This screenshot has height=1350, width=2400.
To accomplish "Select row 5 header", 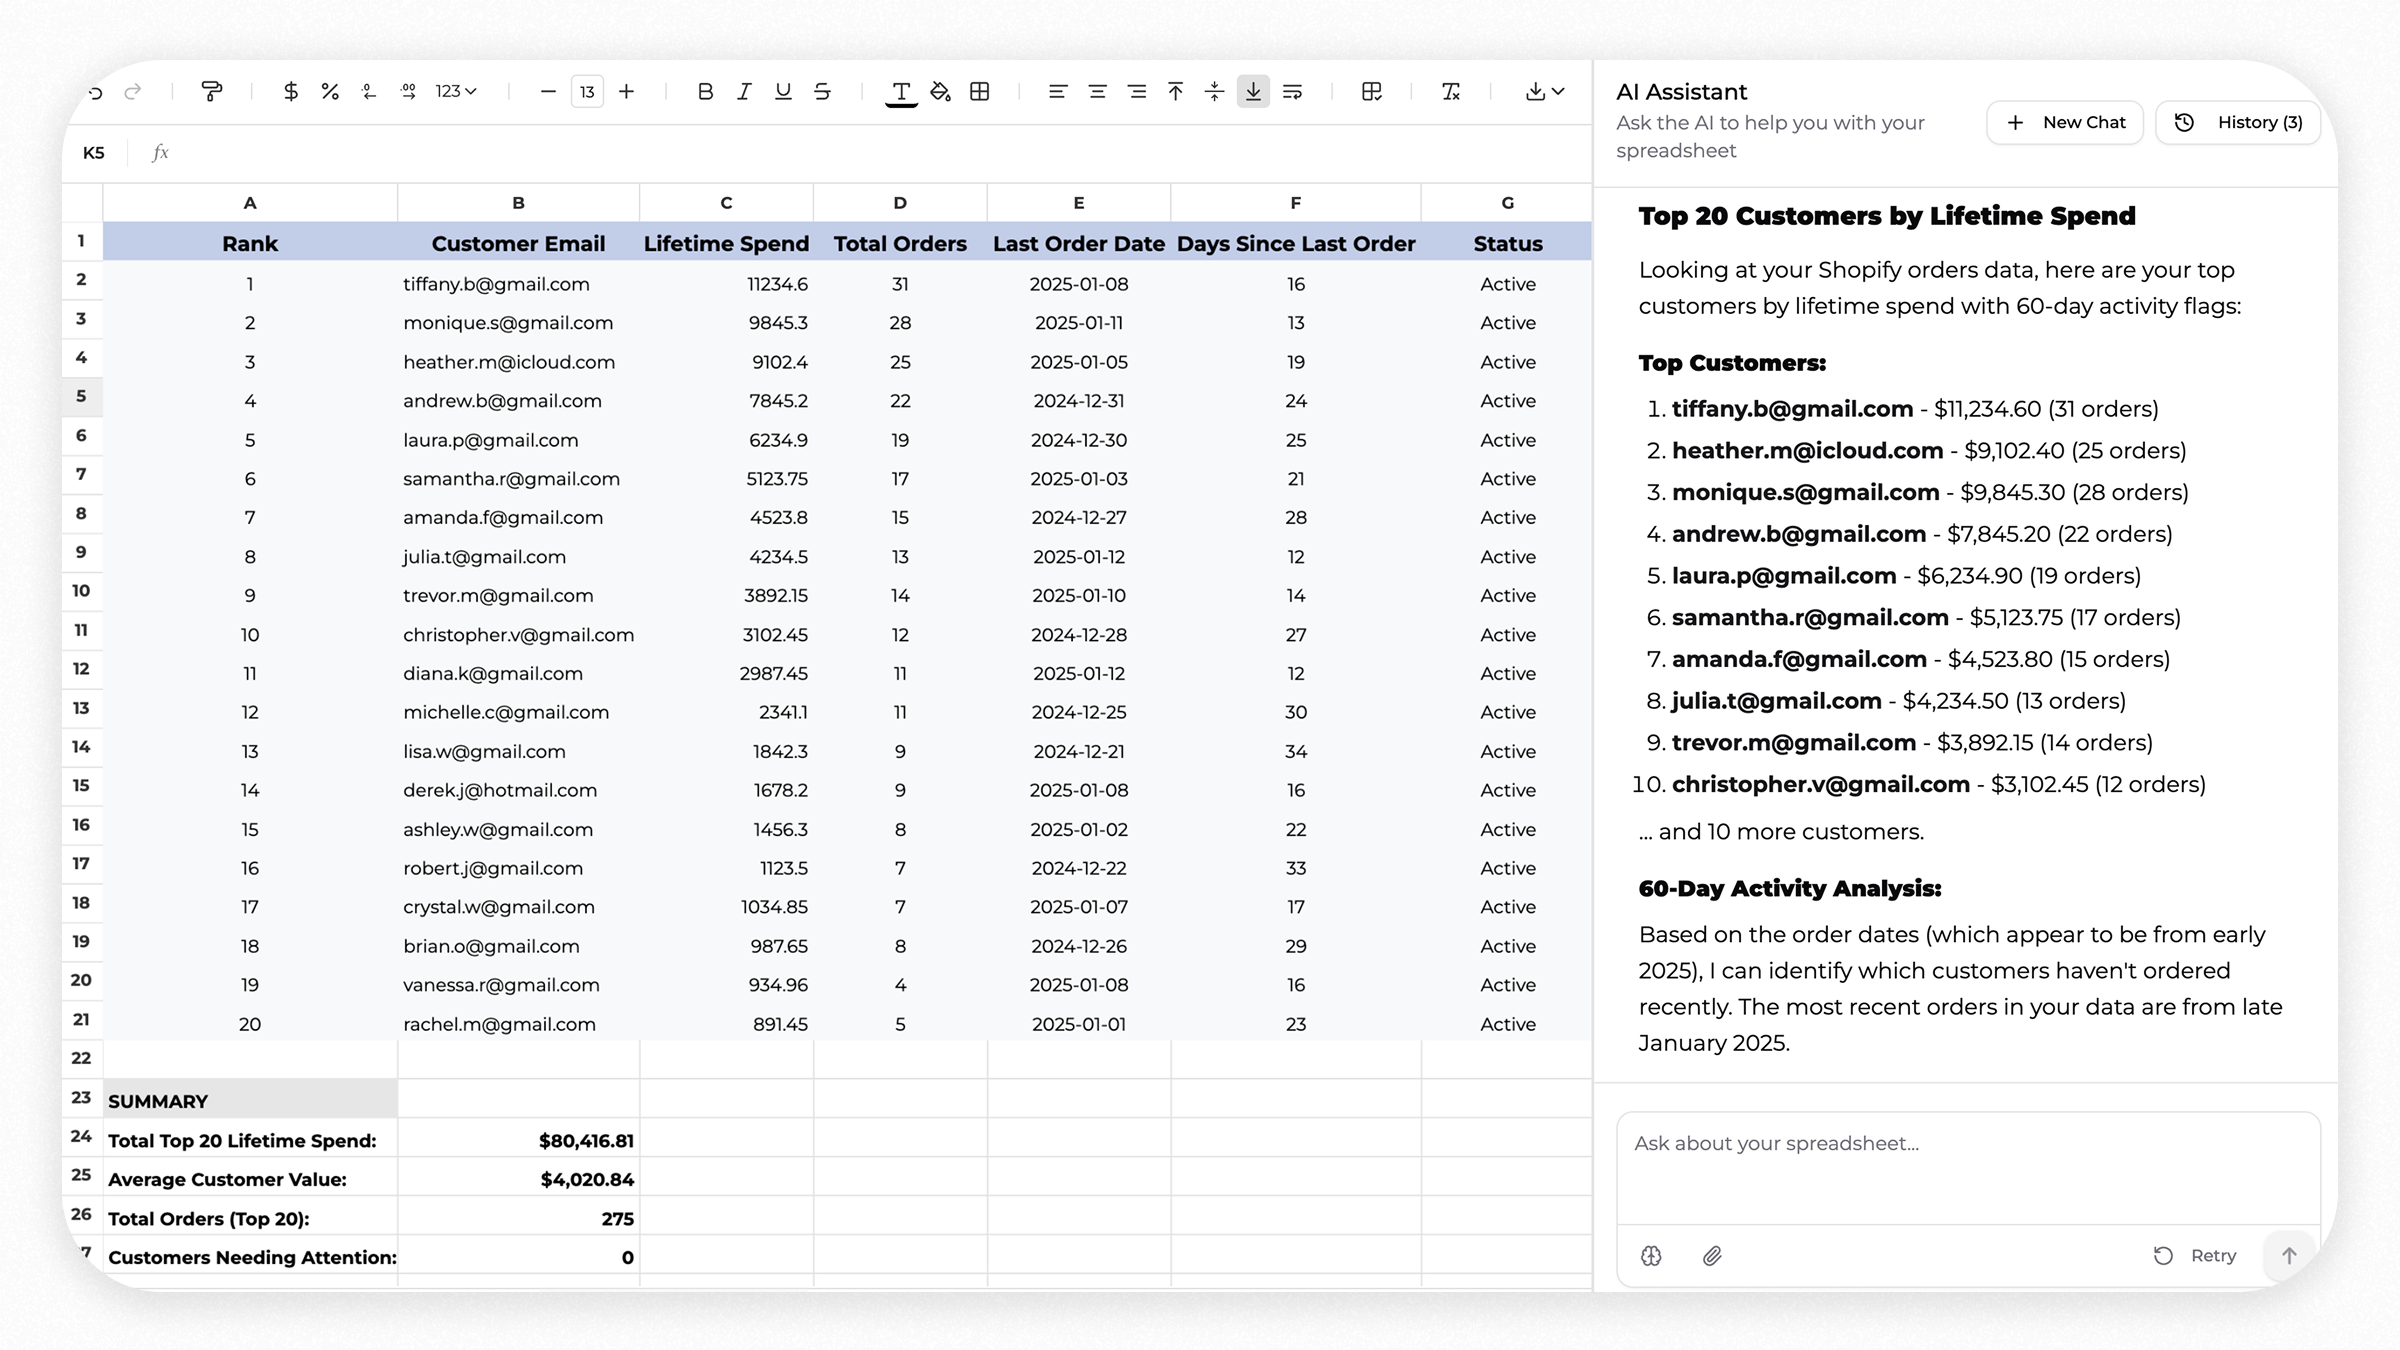I will pos(81,397).
